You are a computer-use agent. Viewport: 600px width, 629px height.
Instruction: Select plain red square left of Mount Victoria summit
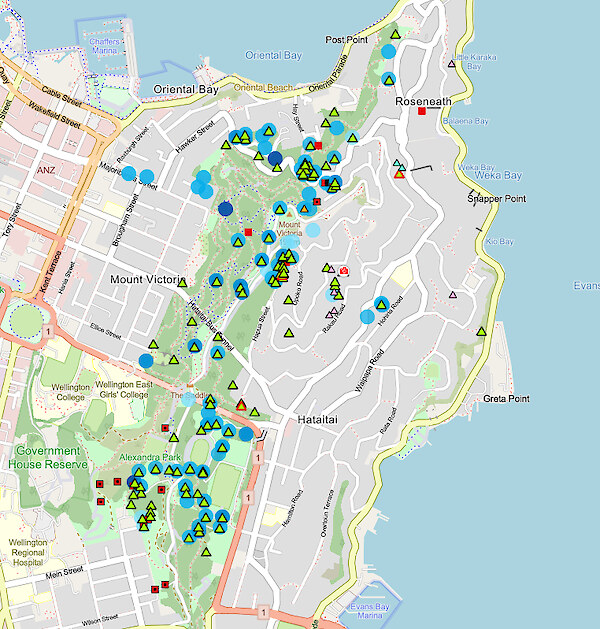[248, 232]
